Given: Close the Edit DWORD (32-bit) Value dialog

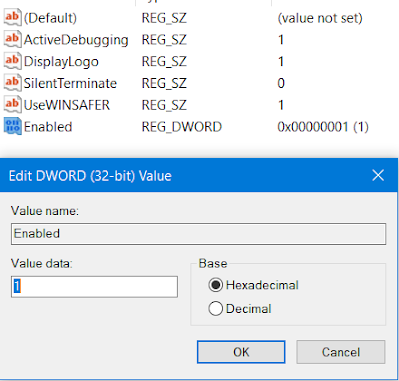Looking at the screenshot, I should tap(378, 175).
